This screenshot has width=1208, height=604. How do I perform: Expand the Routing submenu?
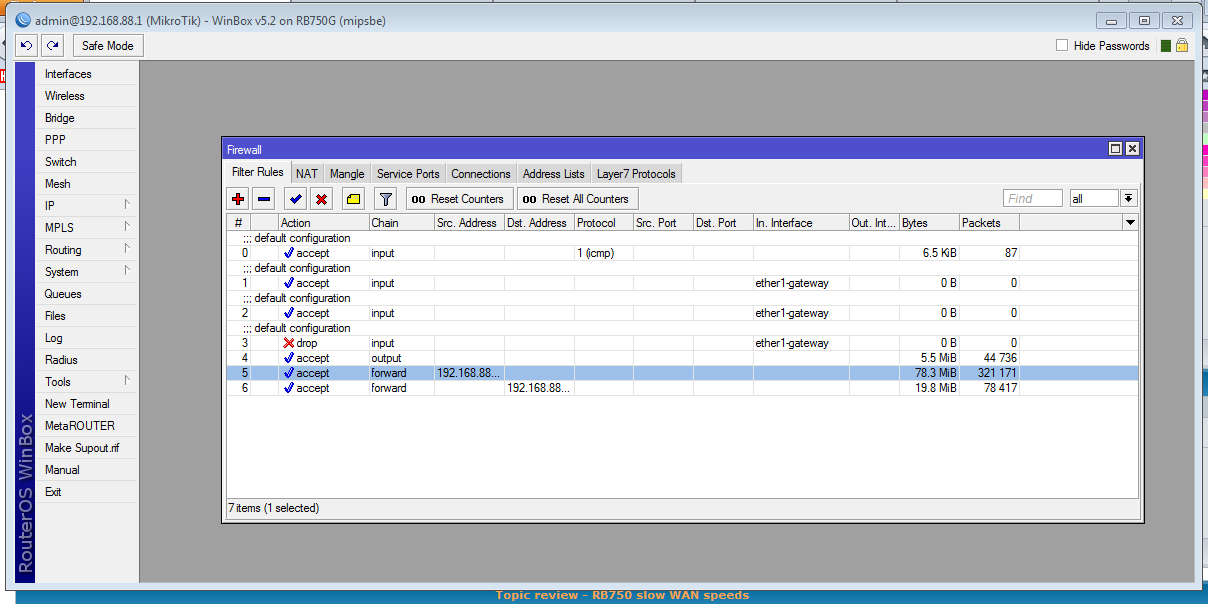coord(88,249)
